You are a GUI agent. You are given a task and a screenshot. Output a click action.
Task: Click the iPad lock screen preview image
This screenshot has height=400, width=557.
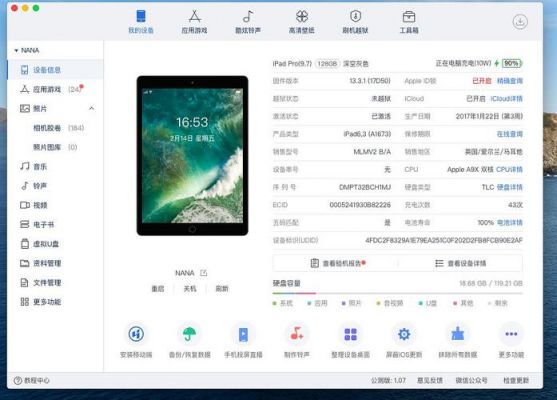[192, 156]
